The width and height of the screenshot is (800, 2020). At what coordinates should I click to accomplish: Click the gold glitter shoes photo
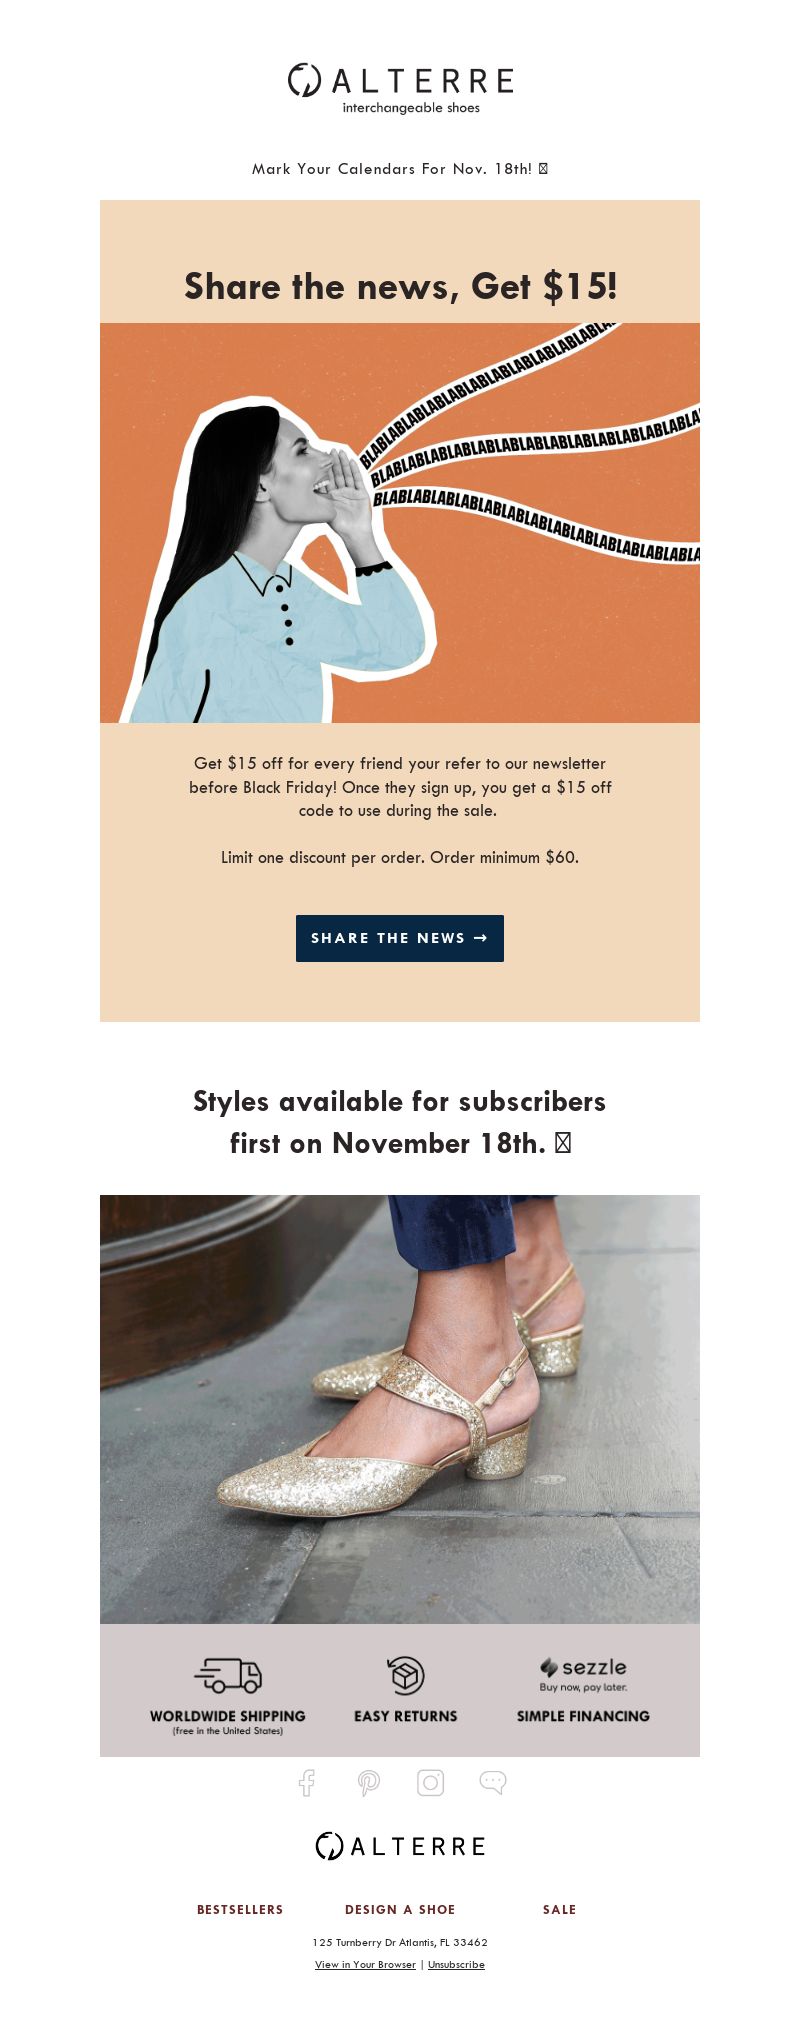[400, 1409]
